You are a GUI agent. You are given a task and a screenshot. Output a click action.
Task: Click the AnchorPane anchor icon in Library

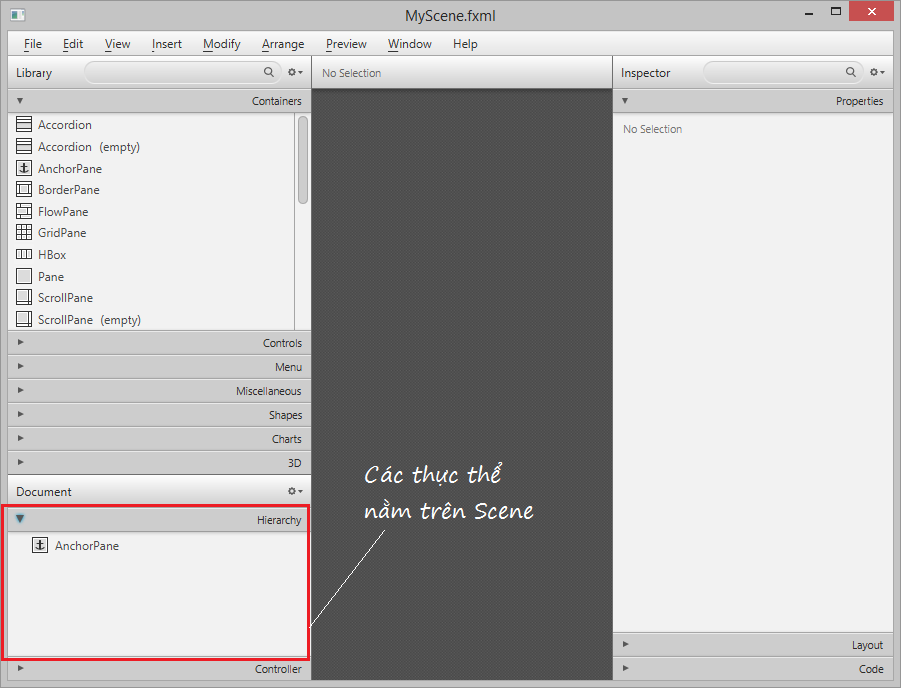tap(24, 168)
